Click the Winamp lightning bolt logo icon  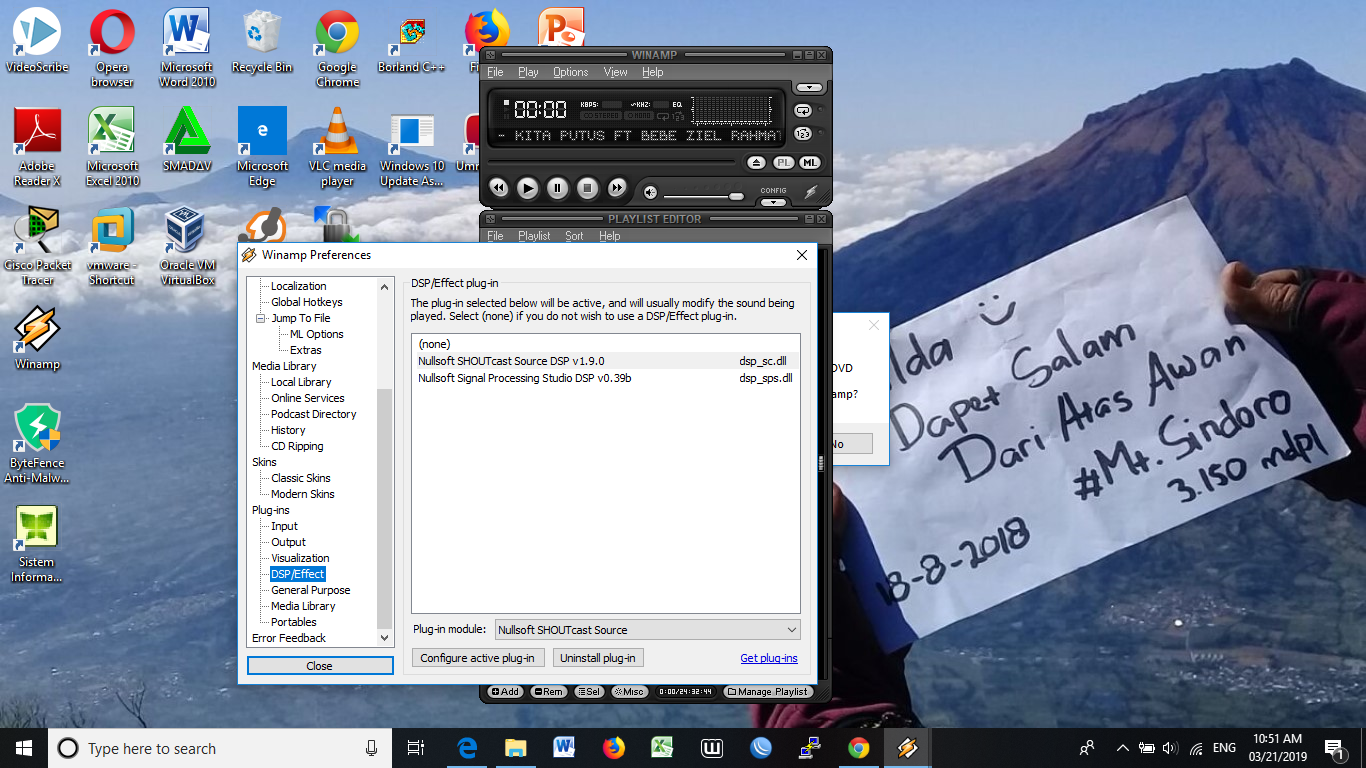[x=811, y=192]
